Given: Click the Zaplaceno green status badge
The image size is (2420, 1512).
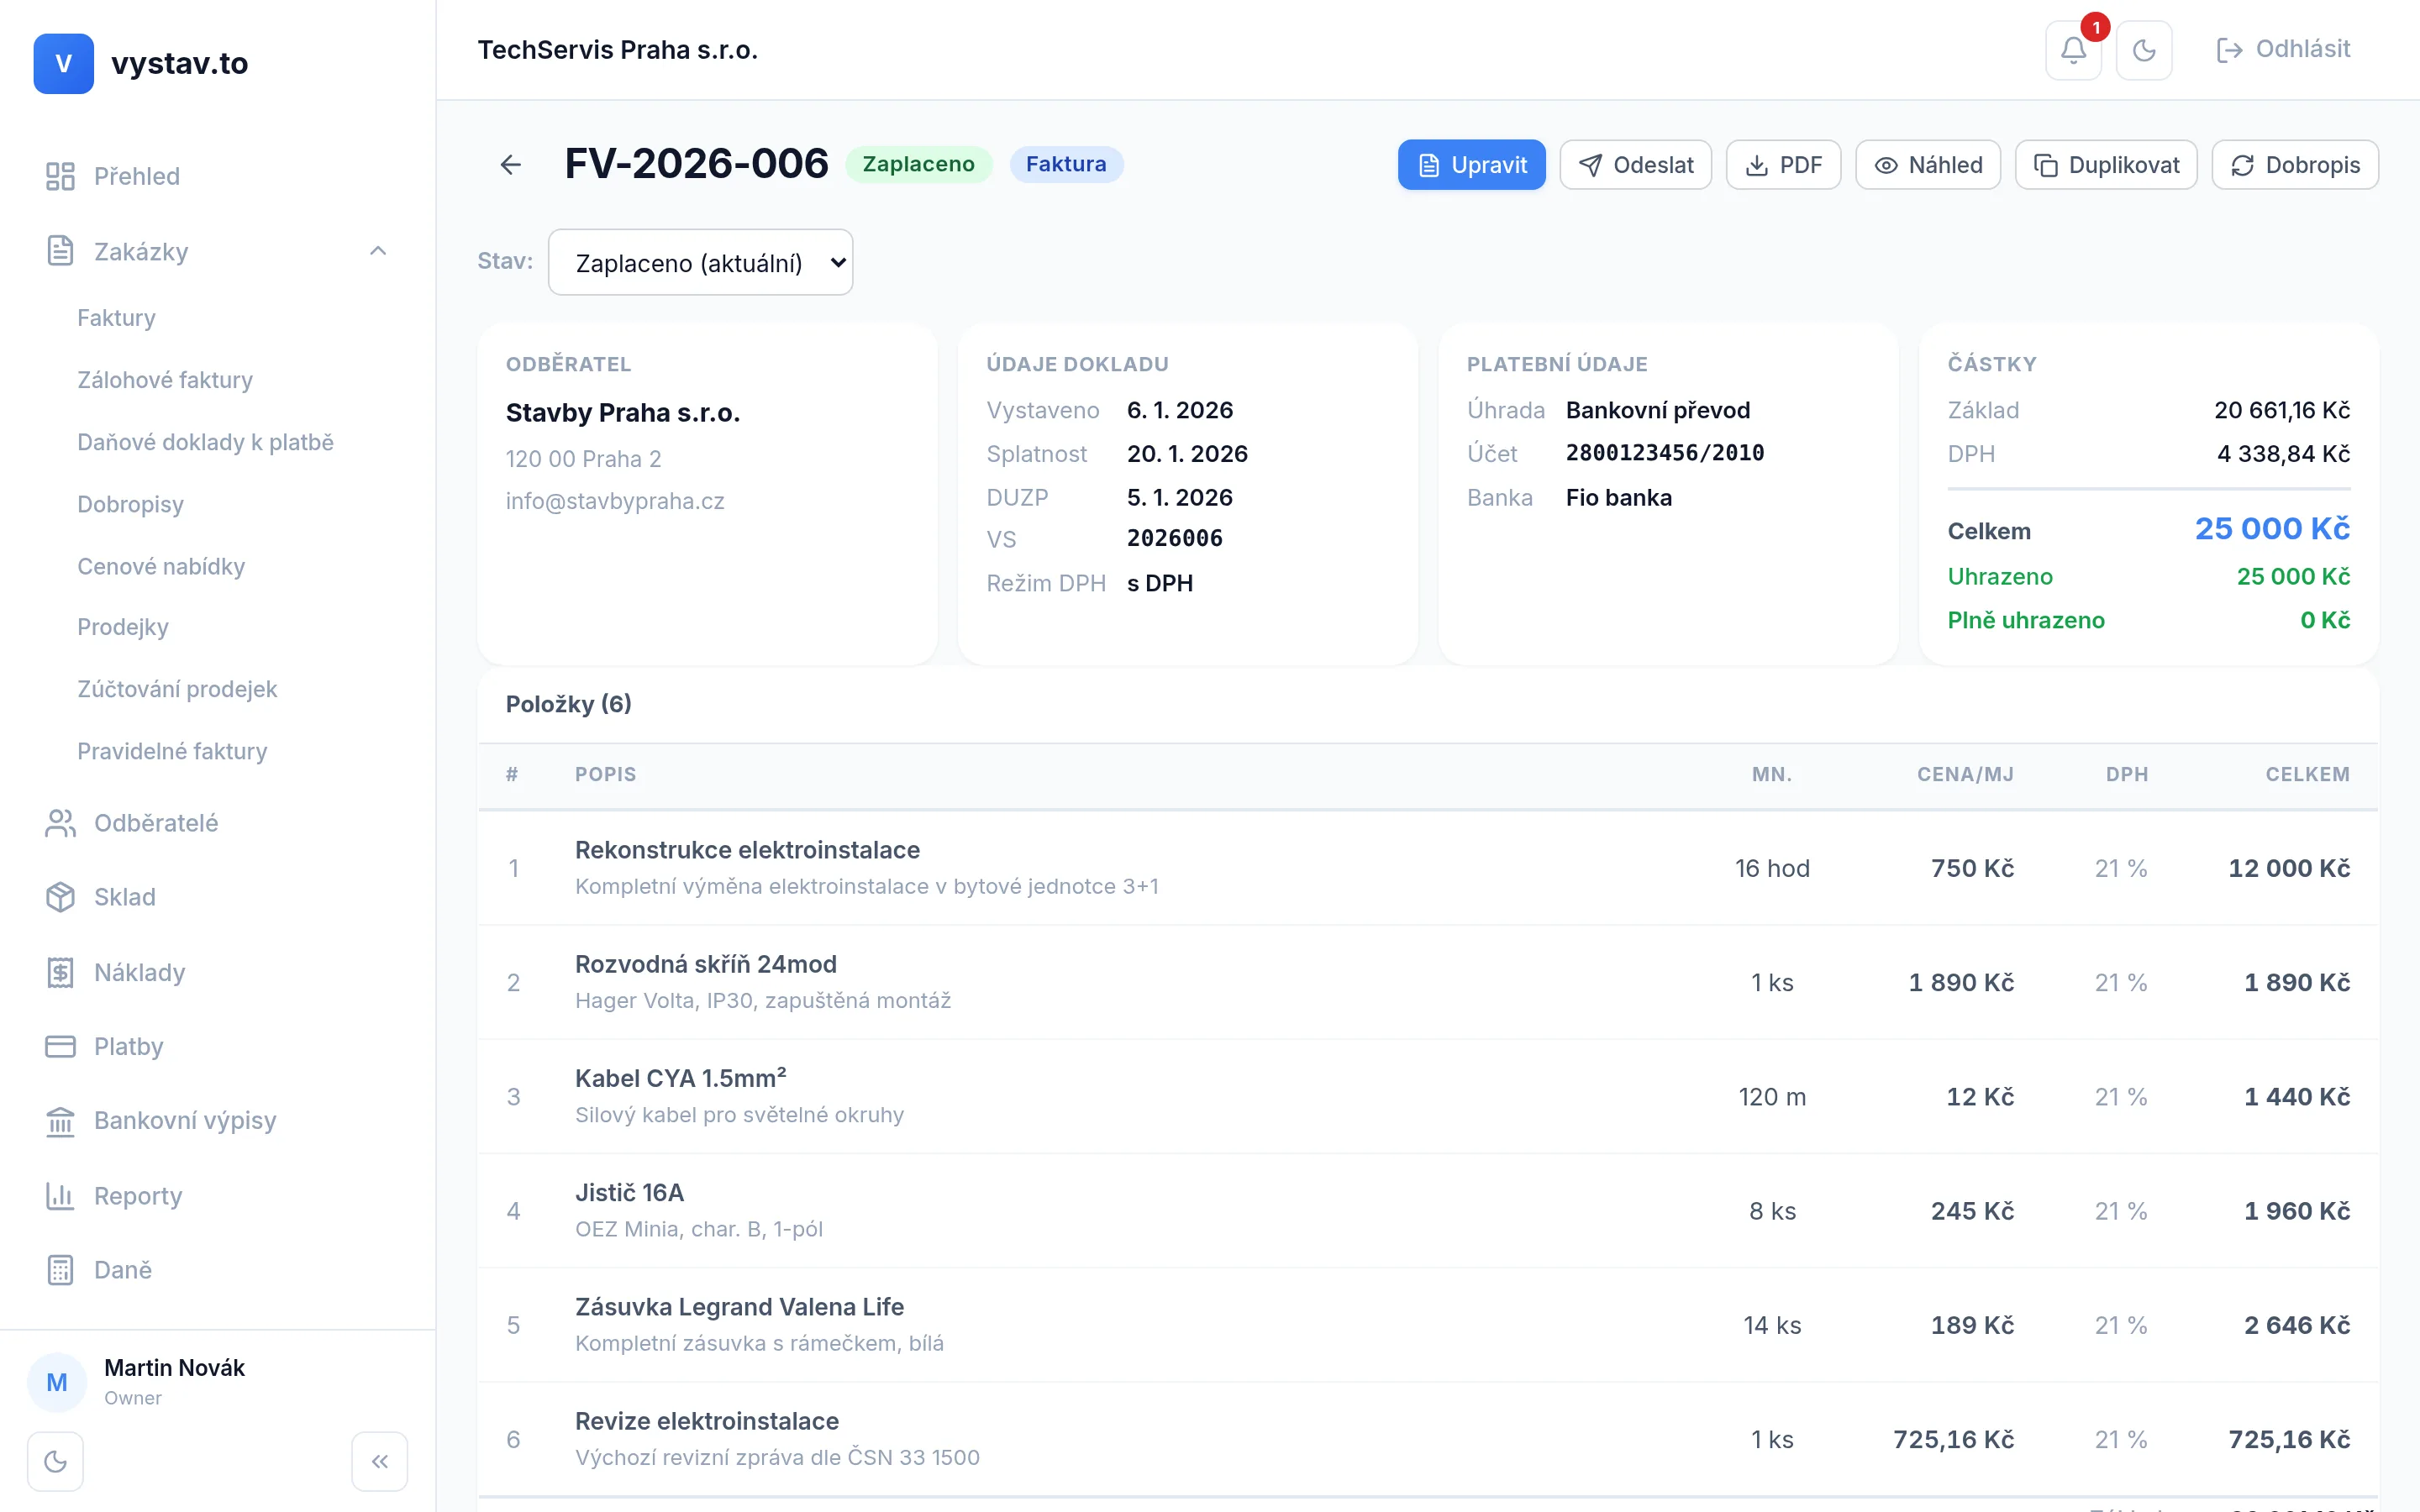Looking at the screenshot, I should point(918,164).
